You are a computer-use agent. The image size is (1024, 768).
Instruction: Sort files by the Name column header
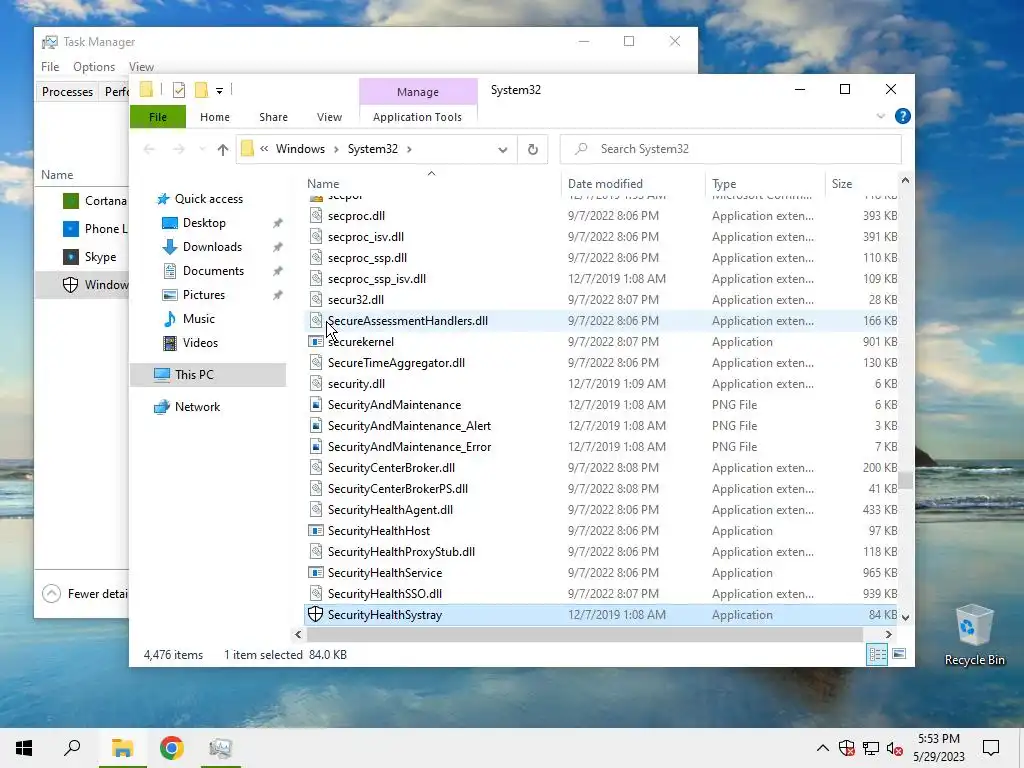[431, 184]
